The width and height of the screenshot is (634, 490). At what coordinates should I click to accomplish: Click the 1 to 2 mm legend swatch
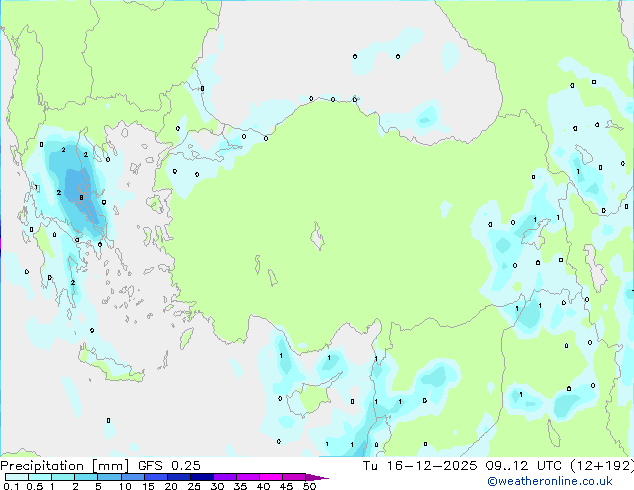click(63, 477)
